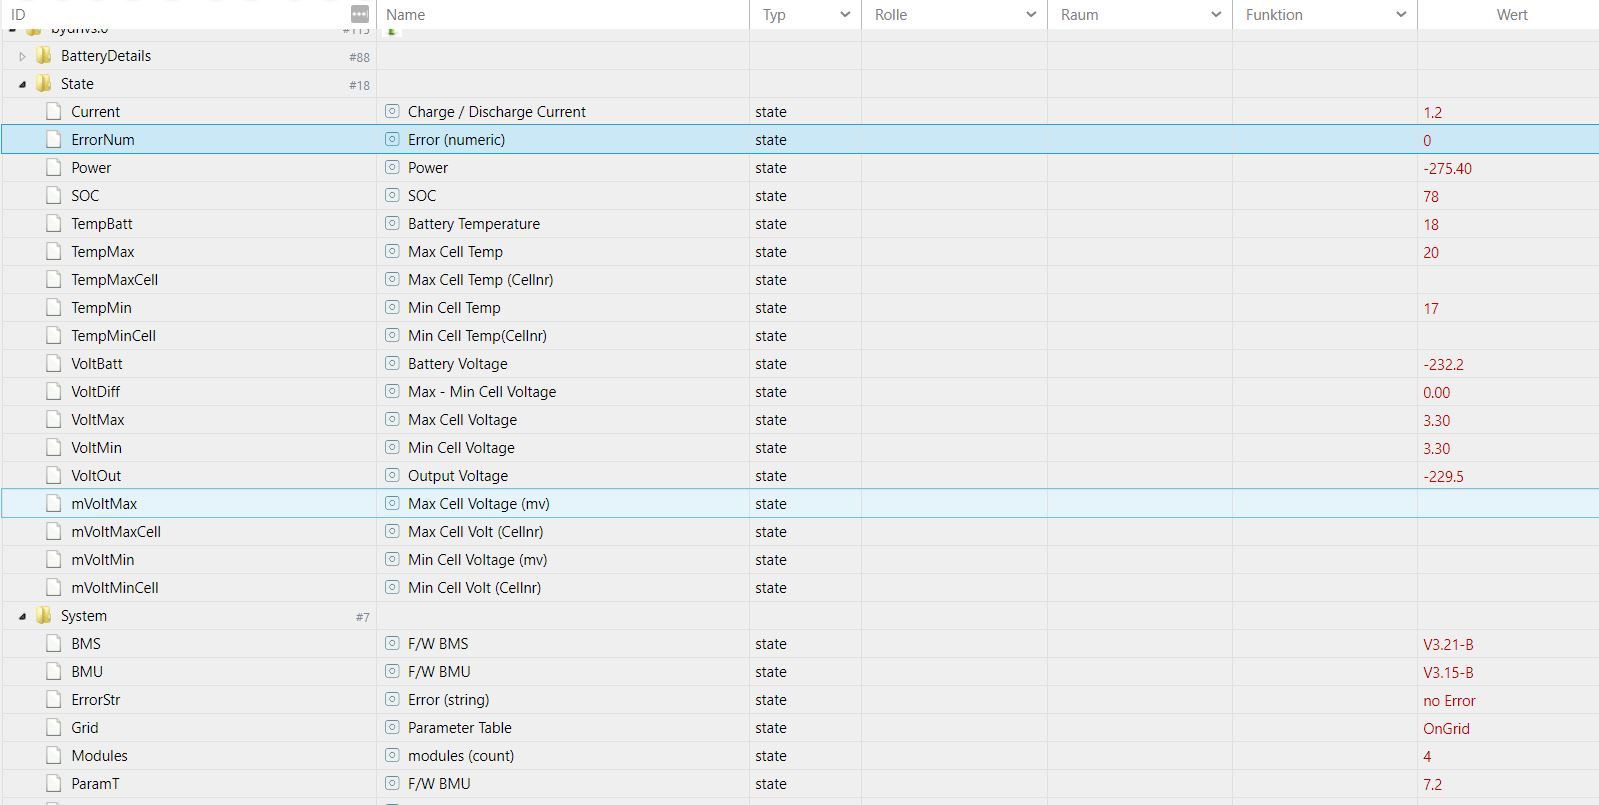This screenshot has height=805, width=1599.
Task: Click state icon beside Output Voltage
Action: coord(392,476)
